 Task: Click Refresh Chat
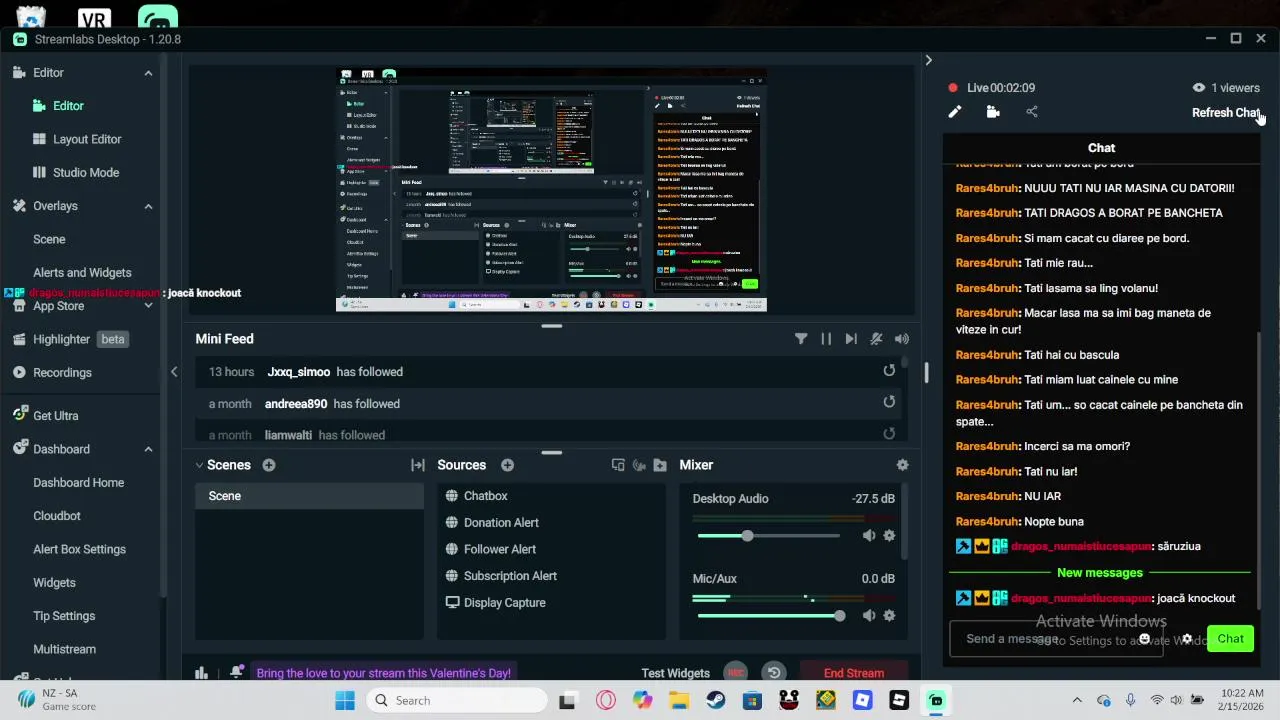coord(1227,113)
